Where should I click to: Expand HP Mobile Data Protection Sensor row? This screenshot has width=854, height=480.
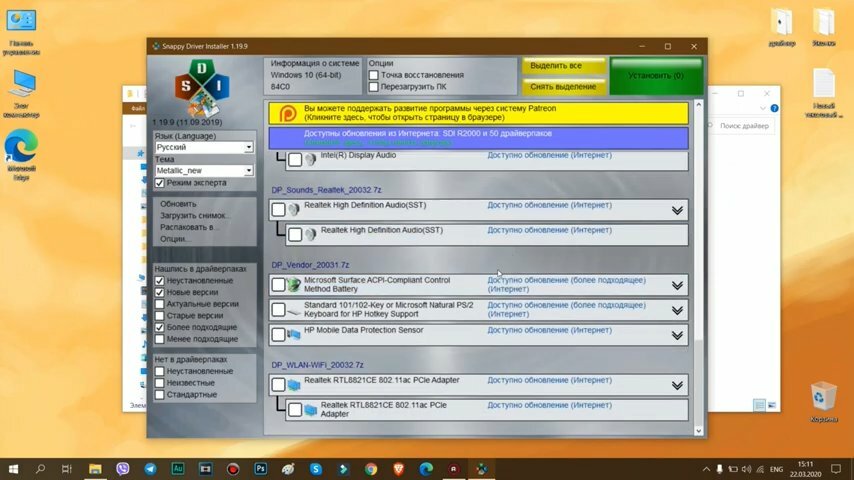tap(677, 336)
